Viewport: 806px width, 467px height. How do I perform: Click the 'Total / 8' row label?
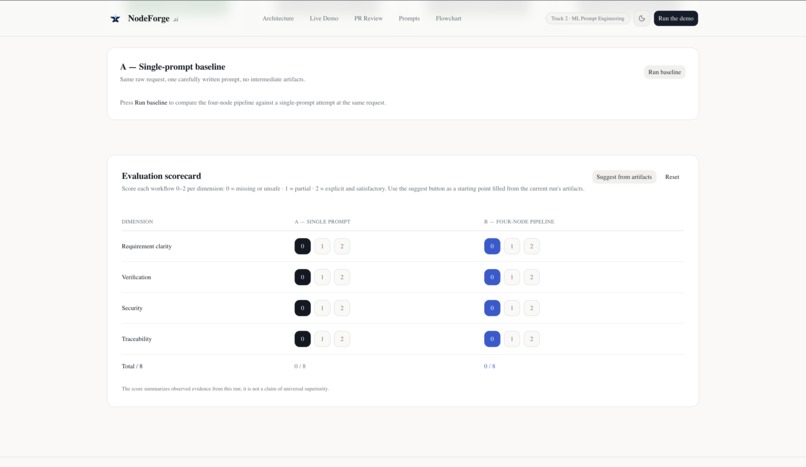[x=132, y=366]
